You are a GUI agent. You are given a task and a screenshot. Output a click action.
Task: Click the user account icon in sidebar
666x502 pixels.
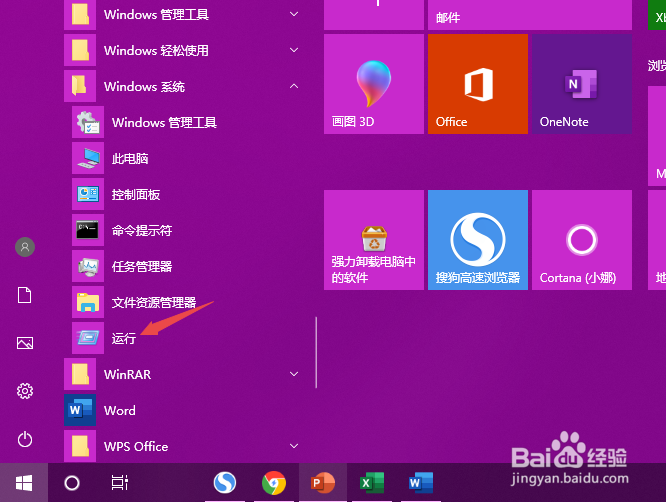tap(25, 247)
